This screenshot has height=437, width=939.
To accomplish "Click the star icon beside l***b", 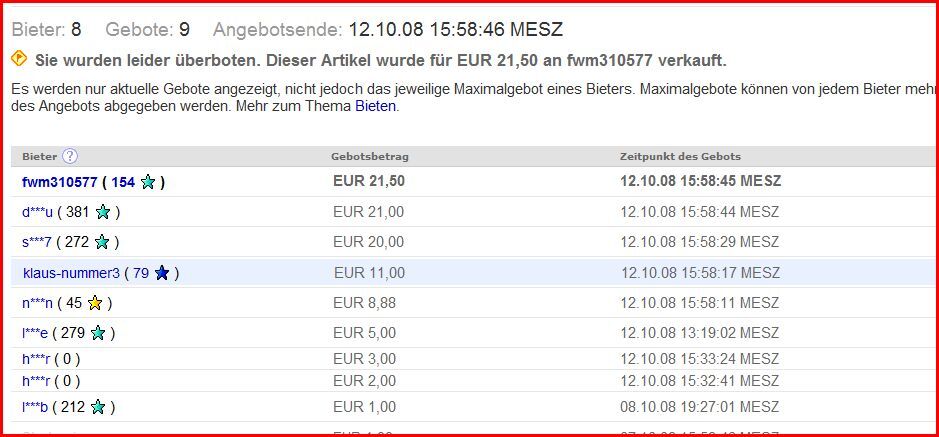I will coord(98,407).
